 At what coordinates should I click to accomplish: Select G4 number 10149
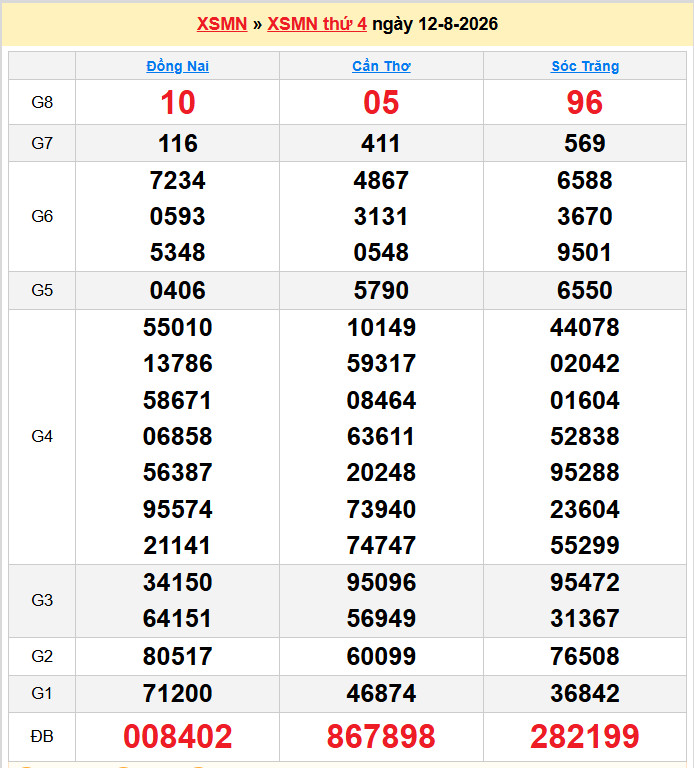[381, 327]
